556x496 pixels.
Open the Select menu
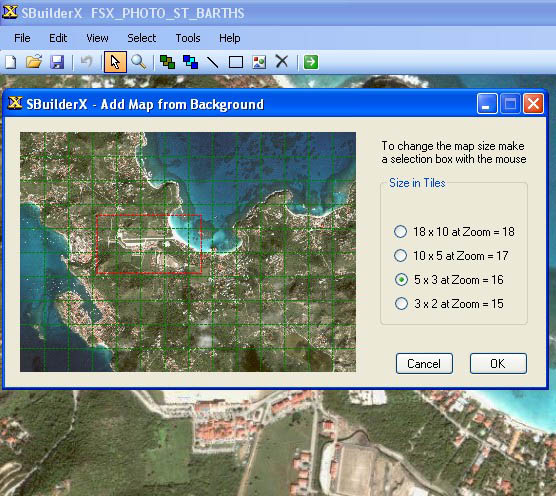141,38
